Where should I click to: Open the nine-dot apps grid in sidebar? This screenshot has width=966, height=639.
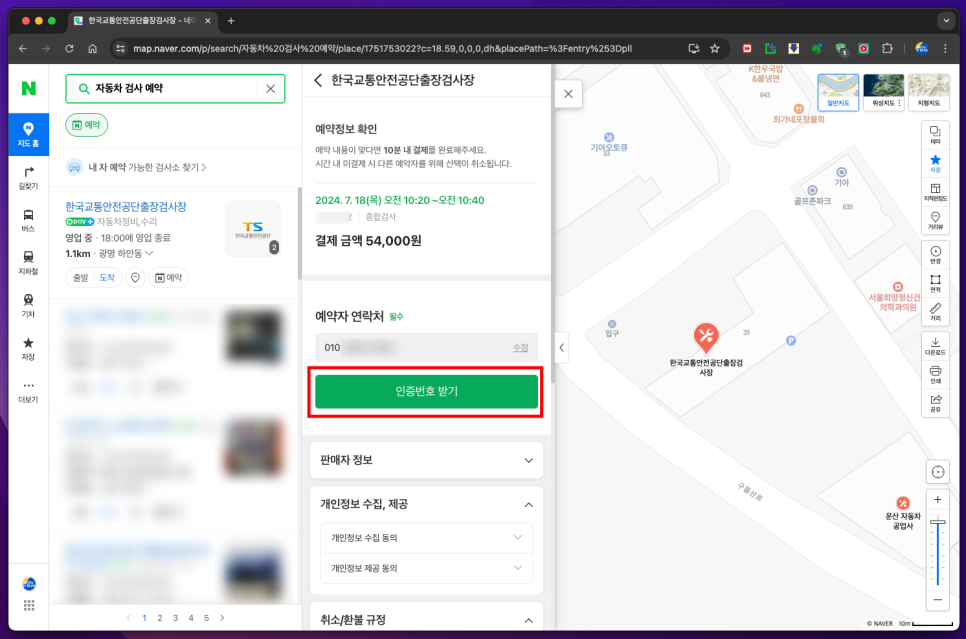pos(29,606)
